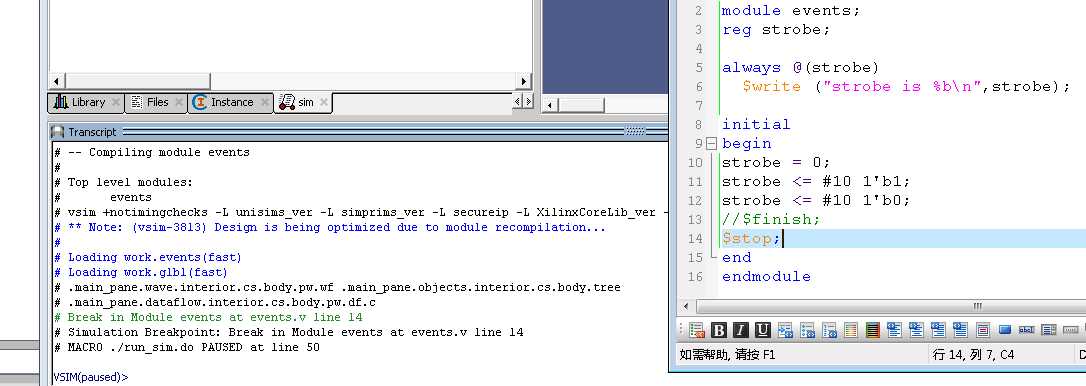The width and height of the screenshot is (1086, 386).
Task: Click the Instance tab's orange circle icon
Action: (200, 102)
